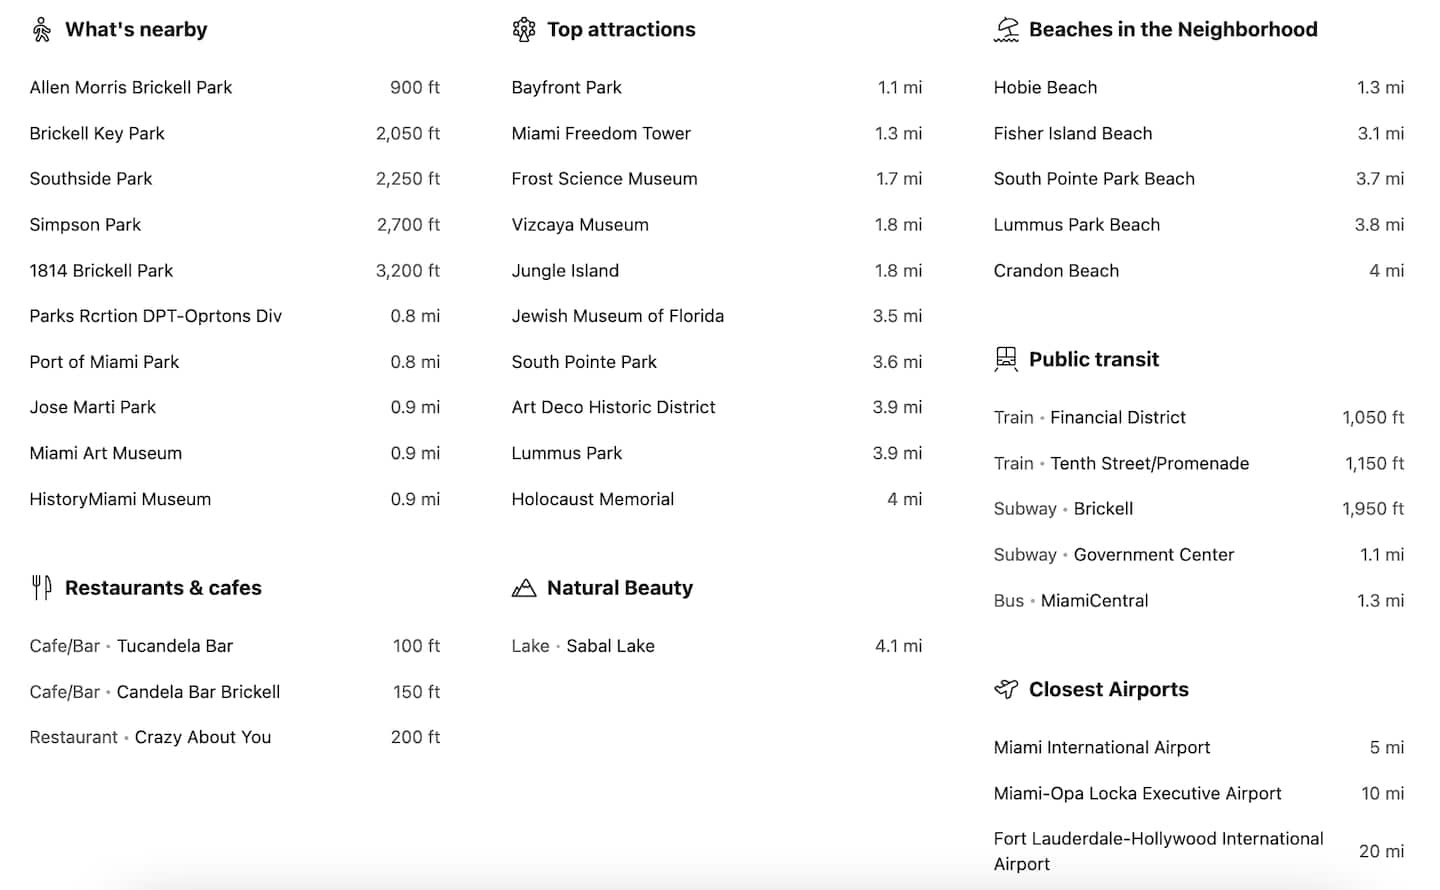
Task: Click "Lummus Park" under Top attractions
Action: [x=567, y=454]
